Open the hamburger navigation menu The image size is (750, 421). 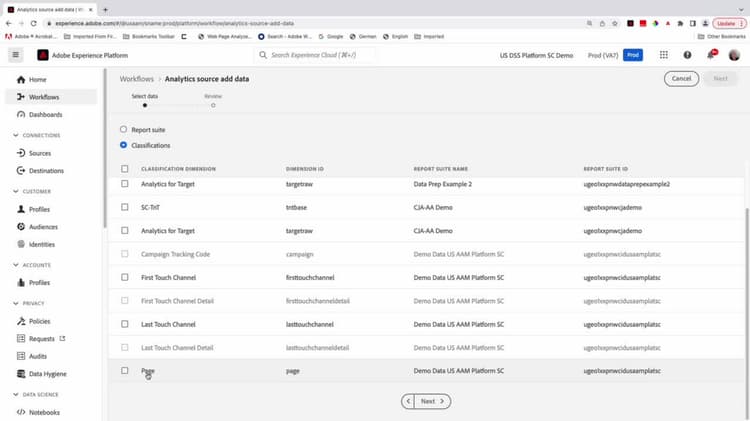click(x=15, y=55)
